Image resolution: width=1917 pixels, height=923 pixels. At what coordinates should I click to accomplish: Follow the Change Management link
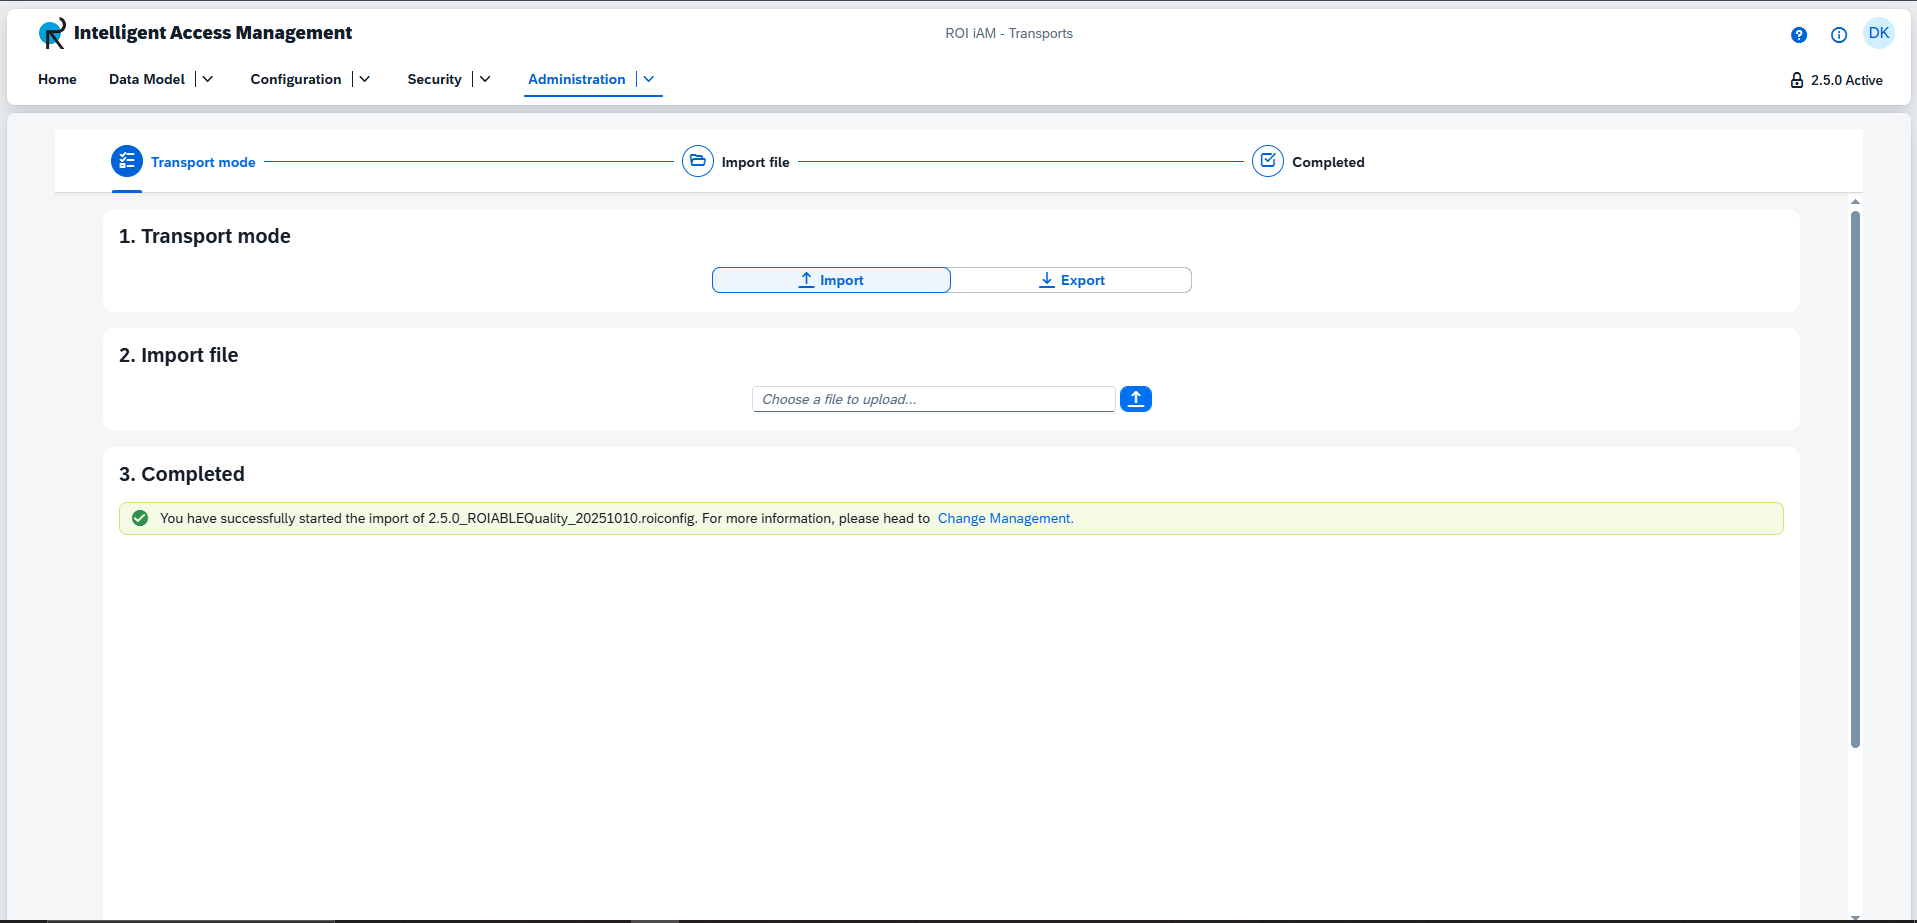click(x=1005, y=518)
